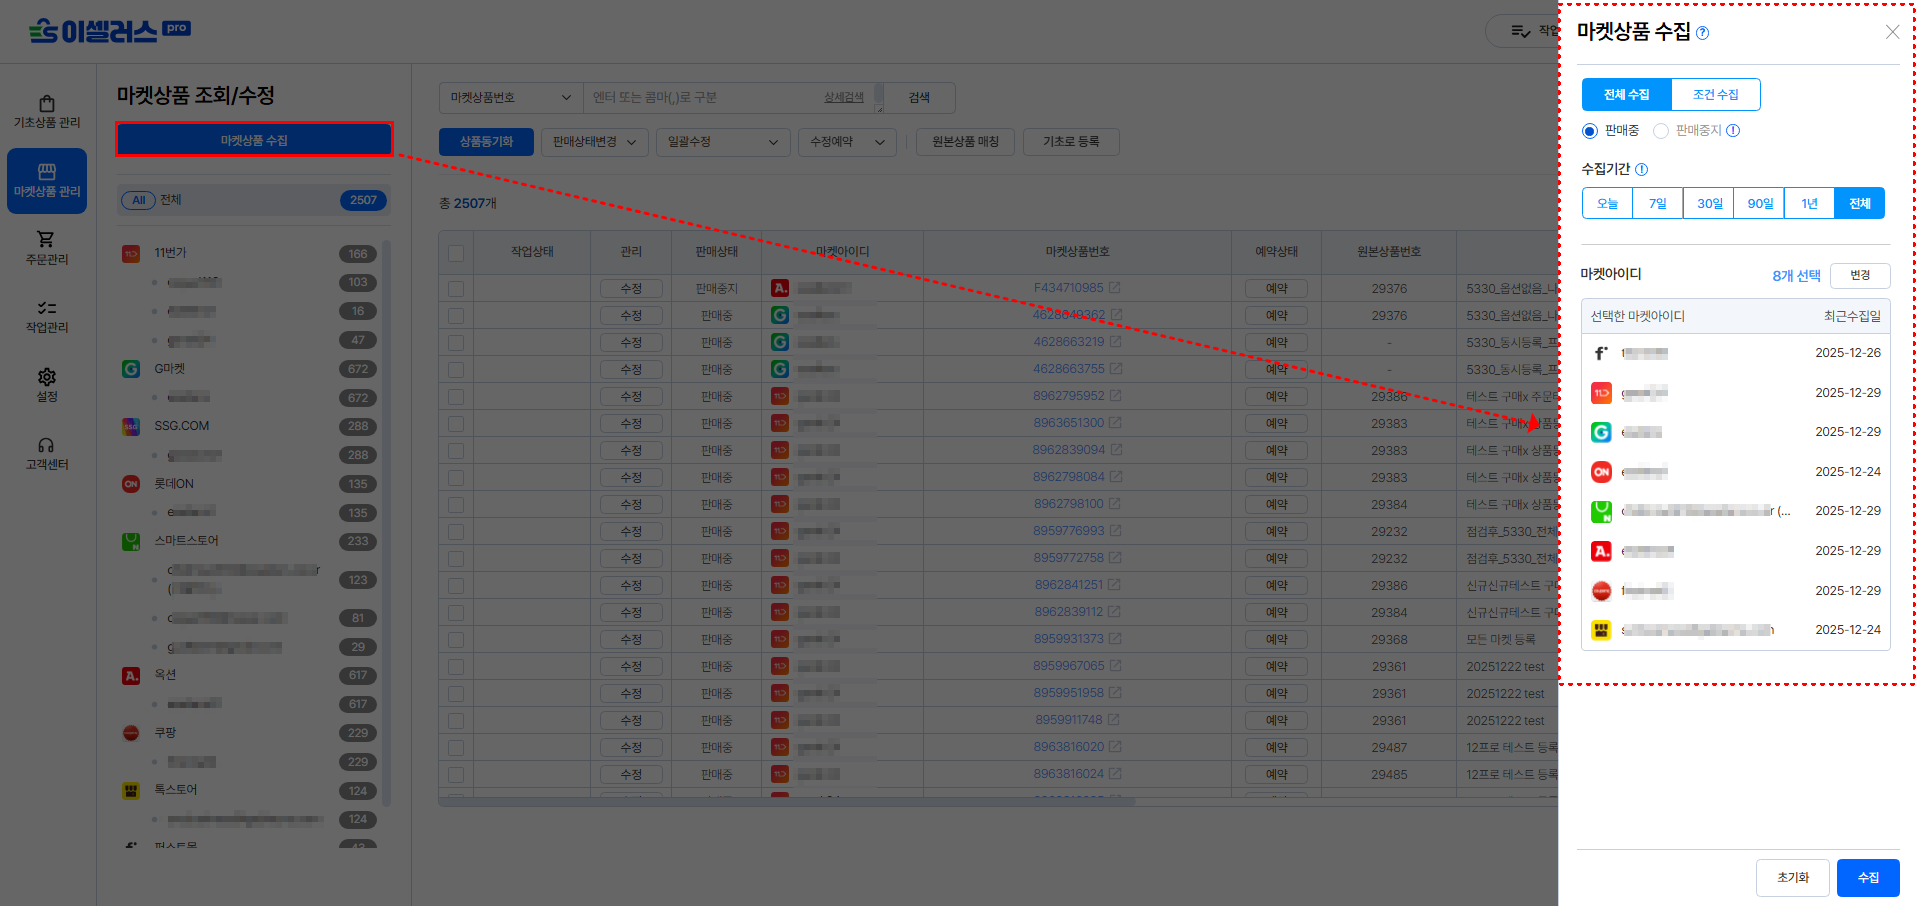Open 고객센터 in the sidebar
This screenshot has width=1917, height=906.
[47, 454]
